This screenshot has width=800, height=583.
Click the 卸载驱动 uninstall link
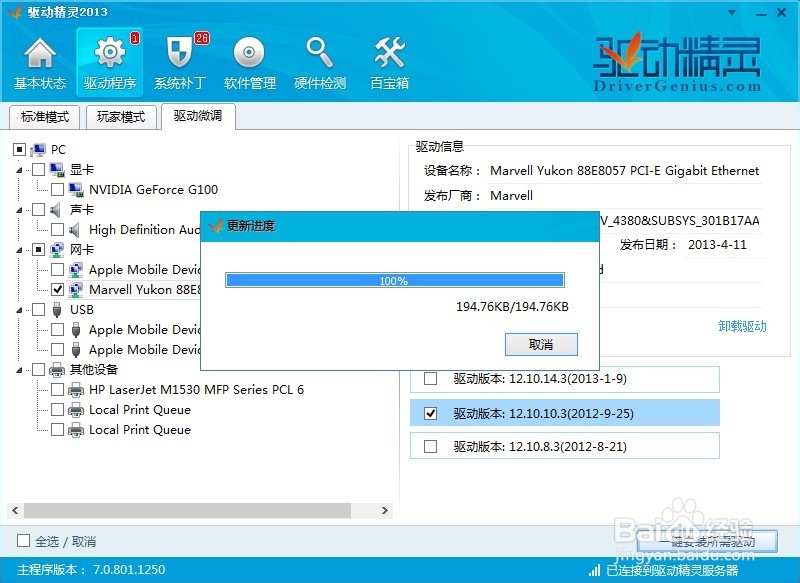click(x=744, y=327)
